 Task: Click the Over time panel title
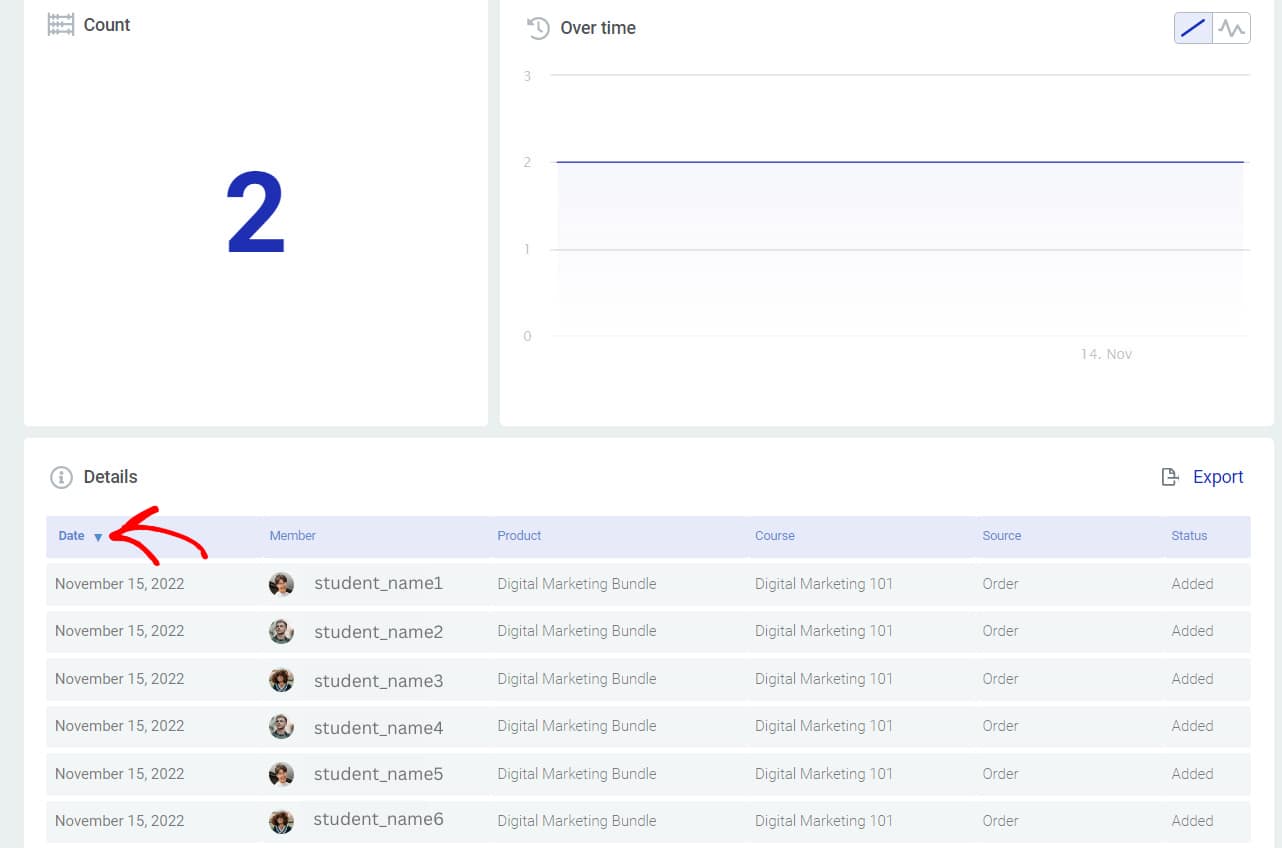click(x=598, y=28)
